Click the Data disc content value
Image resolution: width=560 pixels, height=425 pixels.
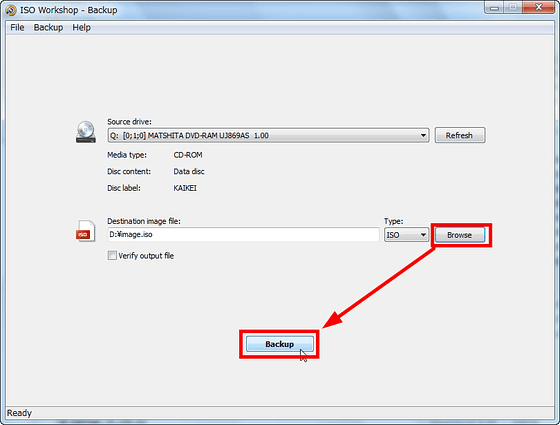pyautogui.click(x=189, y=171)
